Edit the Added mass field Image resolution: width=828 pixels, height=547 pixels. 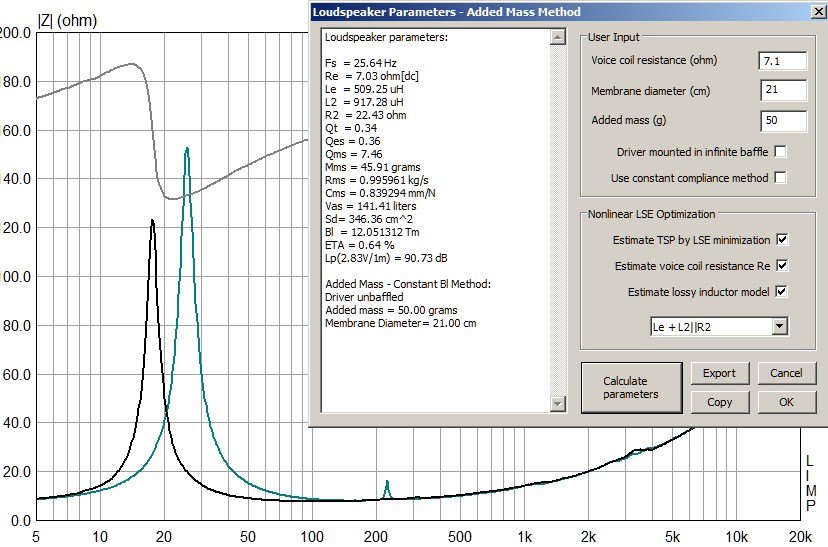783,120
